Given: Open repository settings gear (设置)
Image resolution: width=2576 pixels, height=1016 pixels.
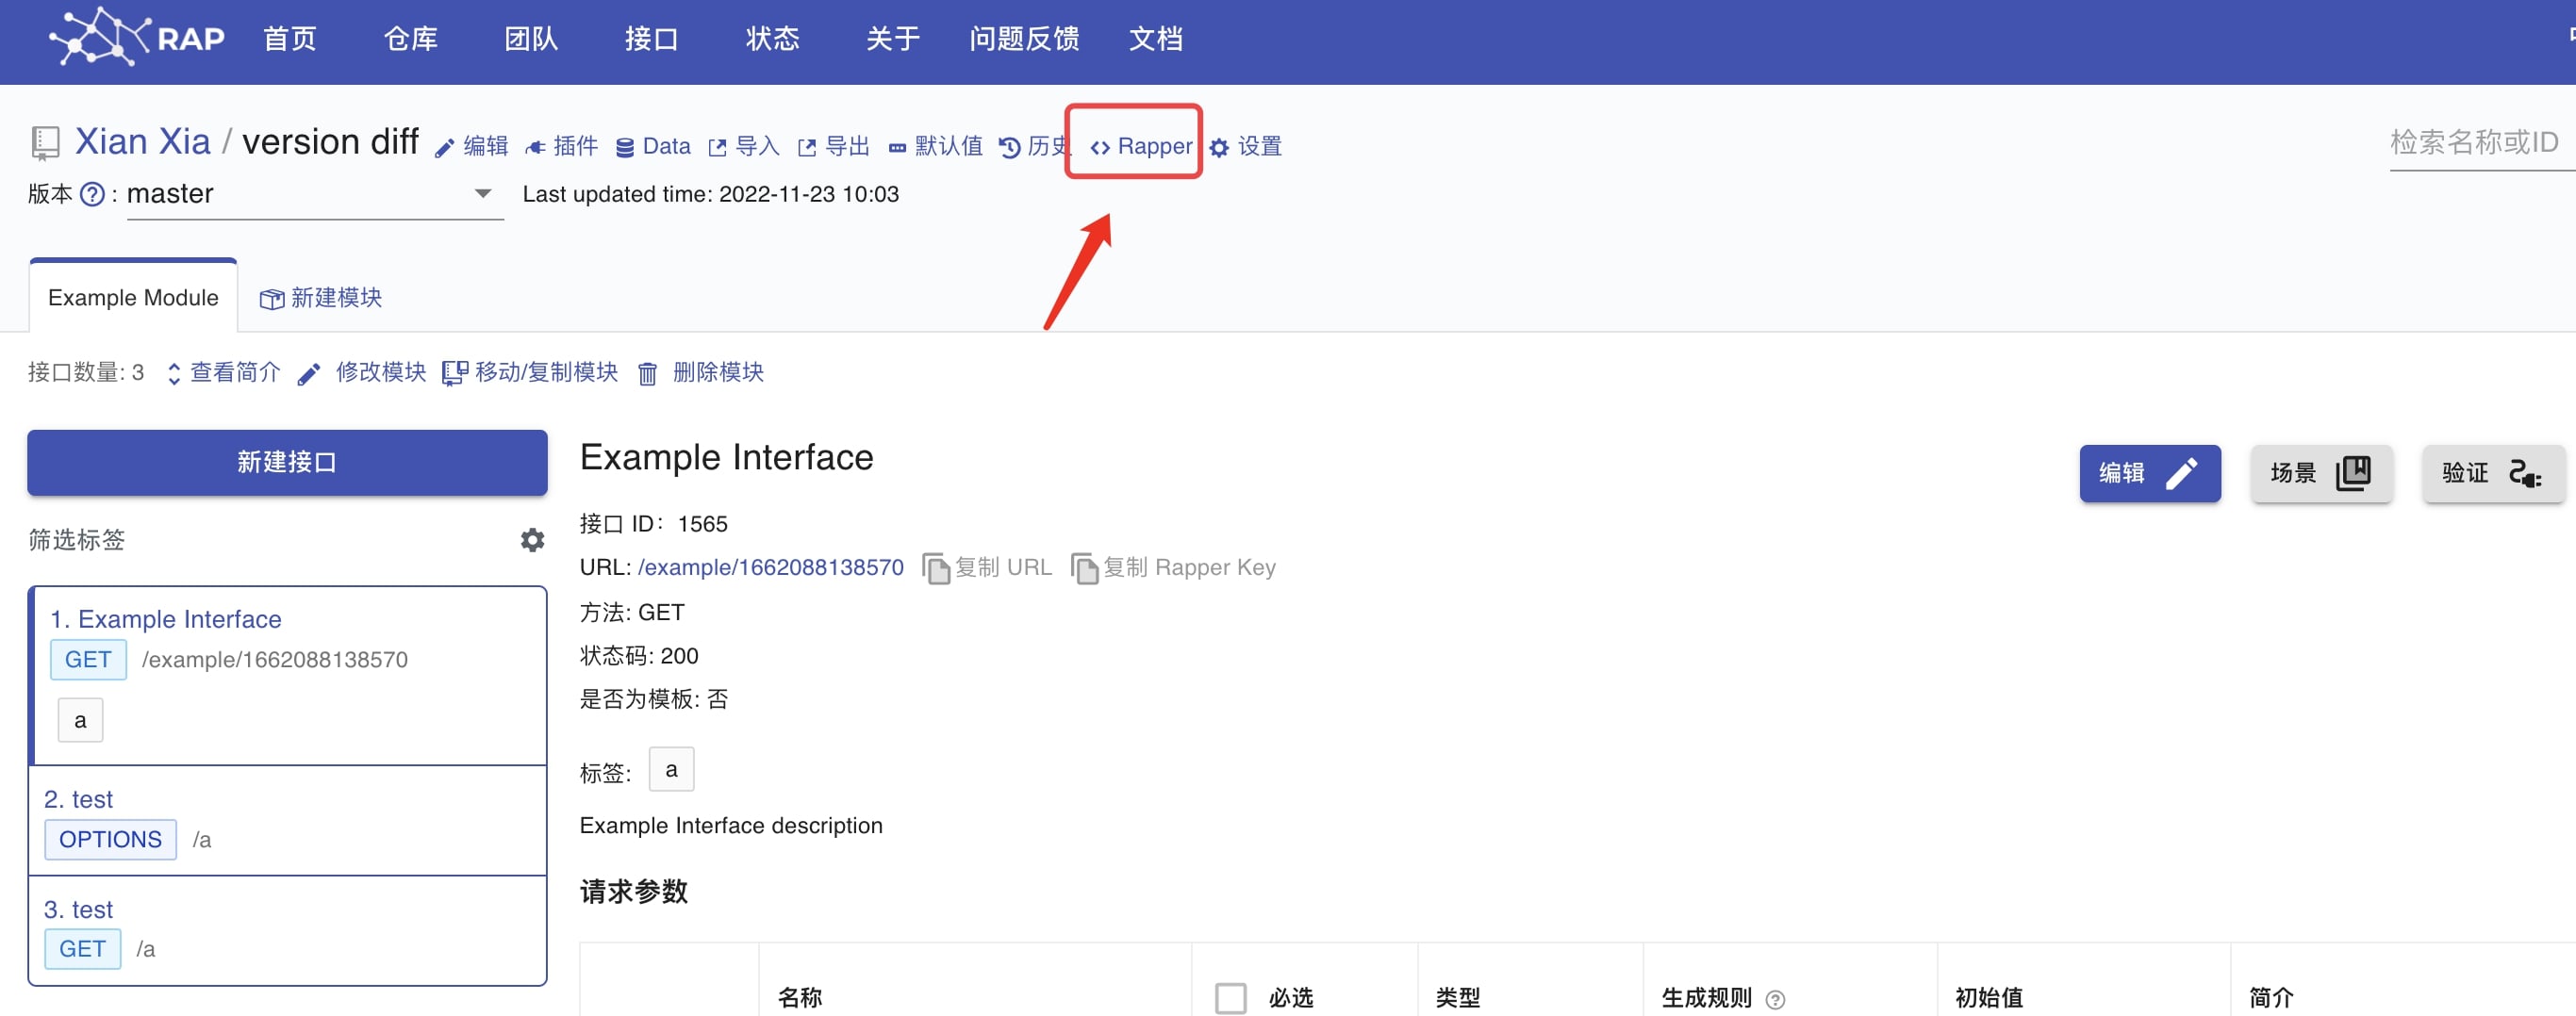Looking at the screenshot, I should (1219, 148).
